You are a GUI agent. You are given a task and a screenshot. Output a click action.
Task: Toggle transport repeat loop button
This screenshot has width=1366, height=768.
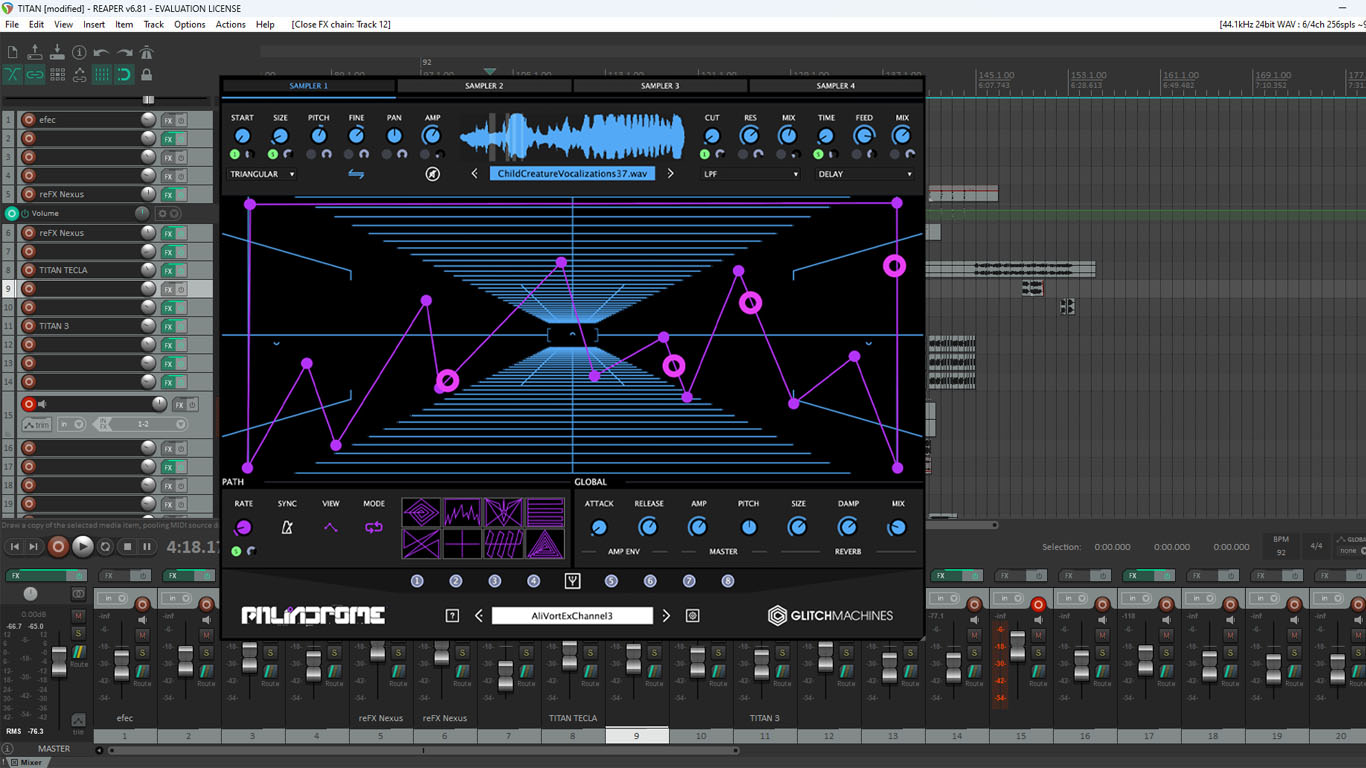[x=106, y=546]
